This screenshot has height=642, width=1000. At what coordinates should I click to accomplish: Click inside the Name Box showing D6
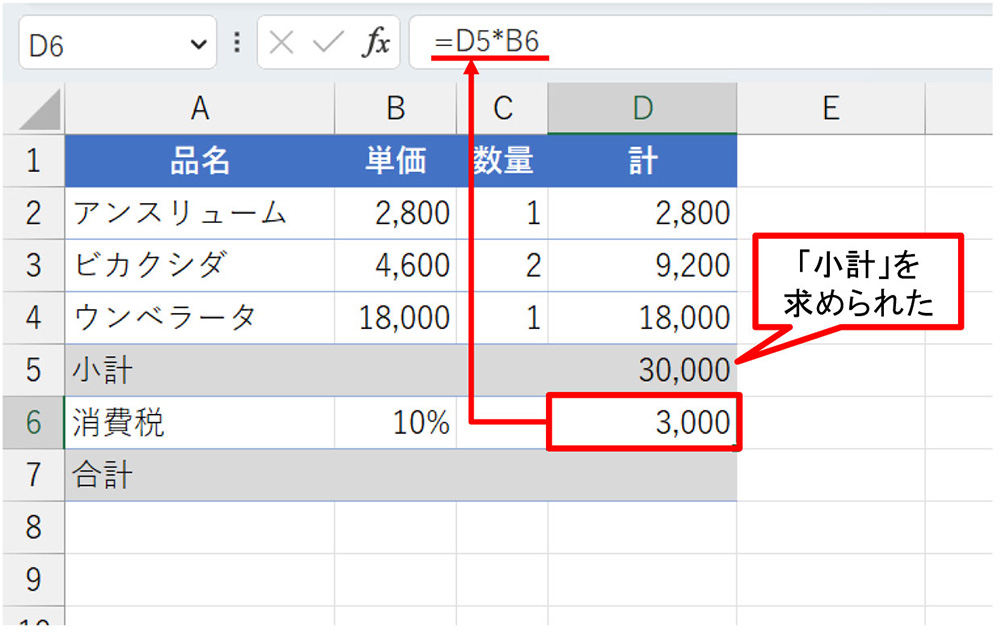100,42
